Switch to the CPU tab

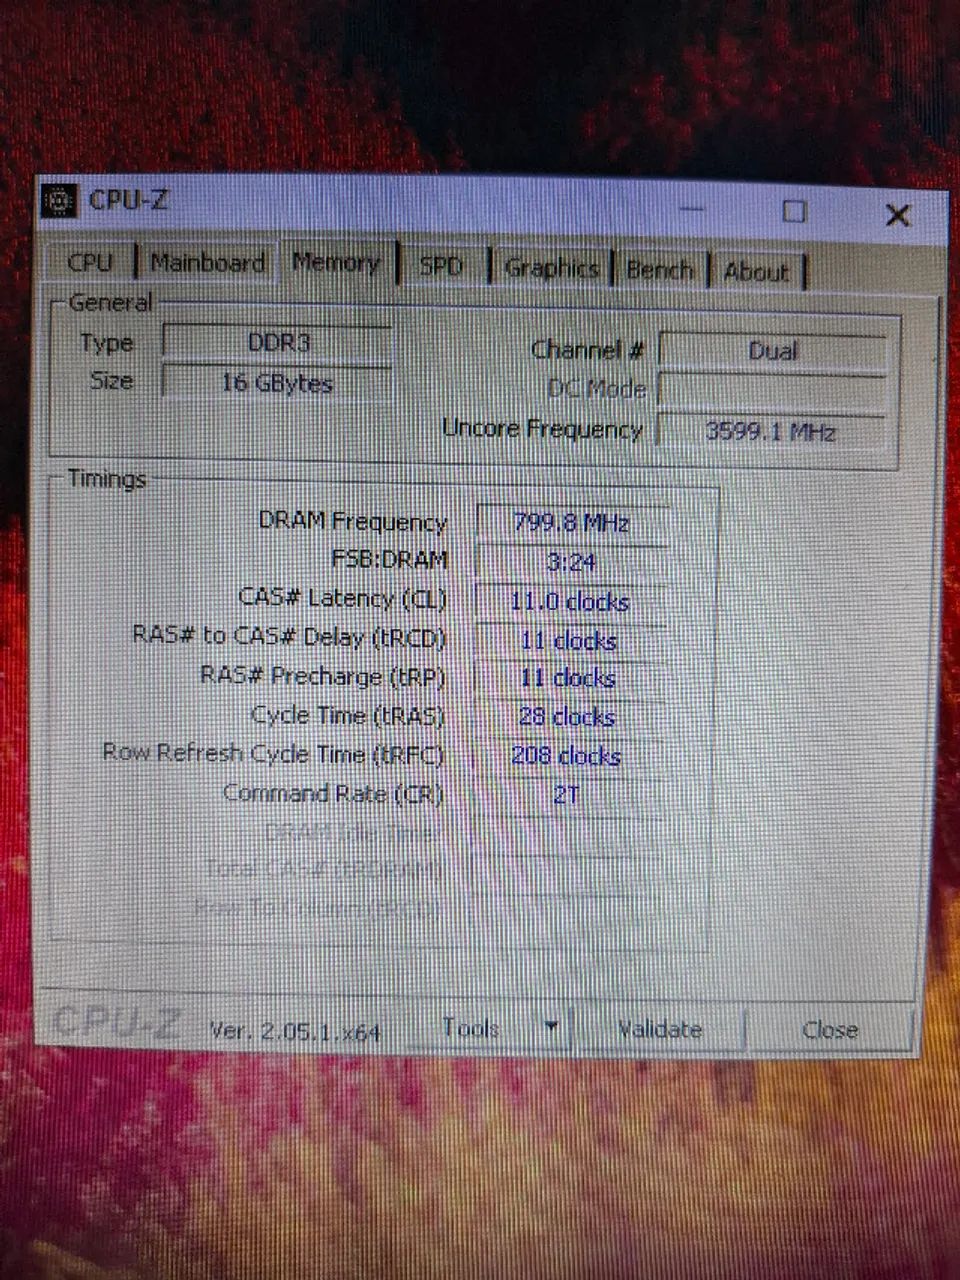pyautogui.click(x=89, y=263)
